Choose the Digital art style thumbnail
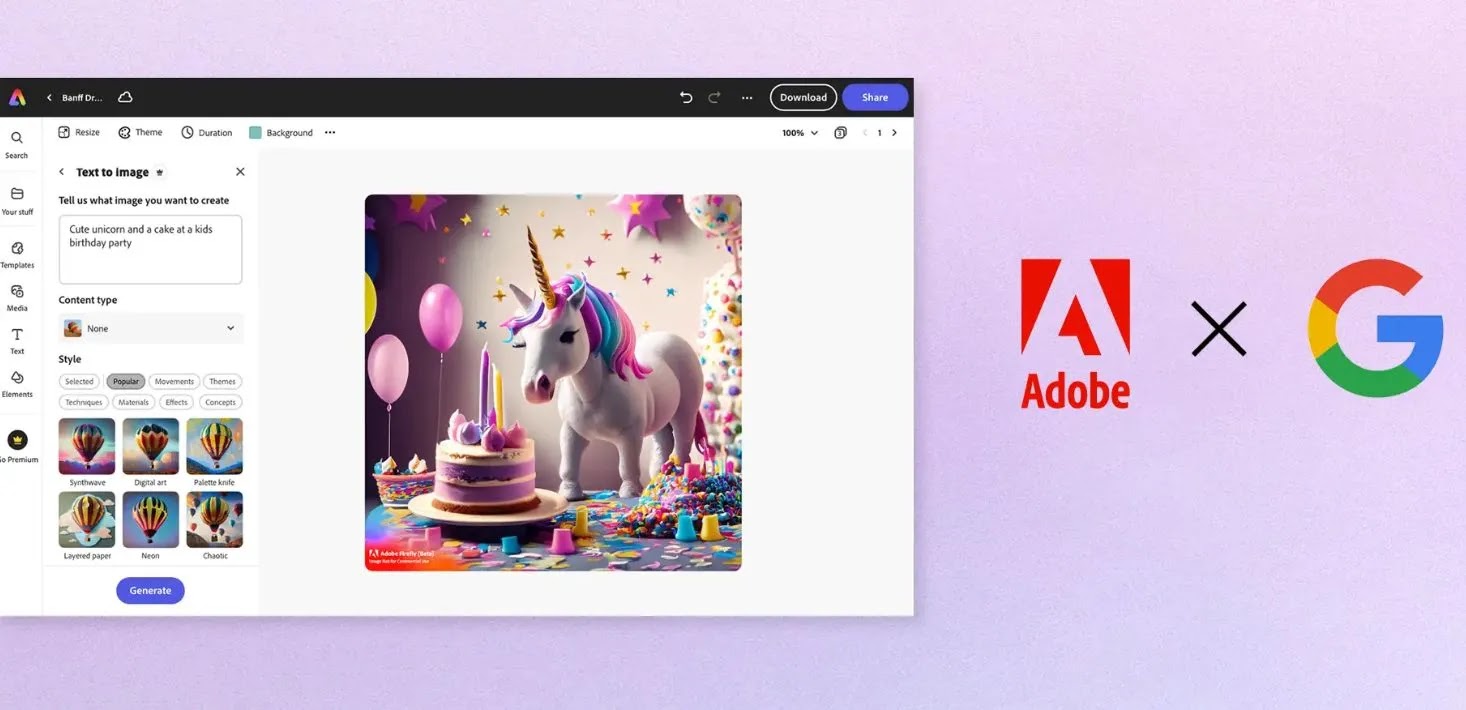 151,446
